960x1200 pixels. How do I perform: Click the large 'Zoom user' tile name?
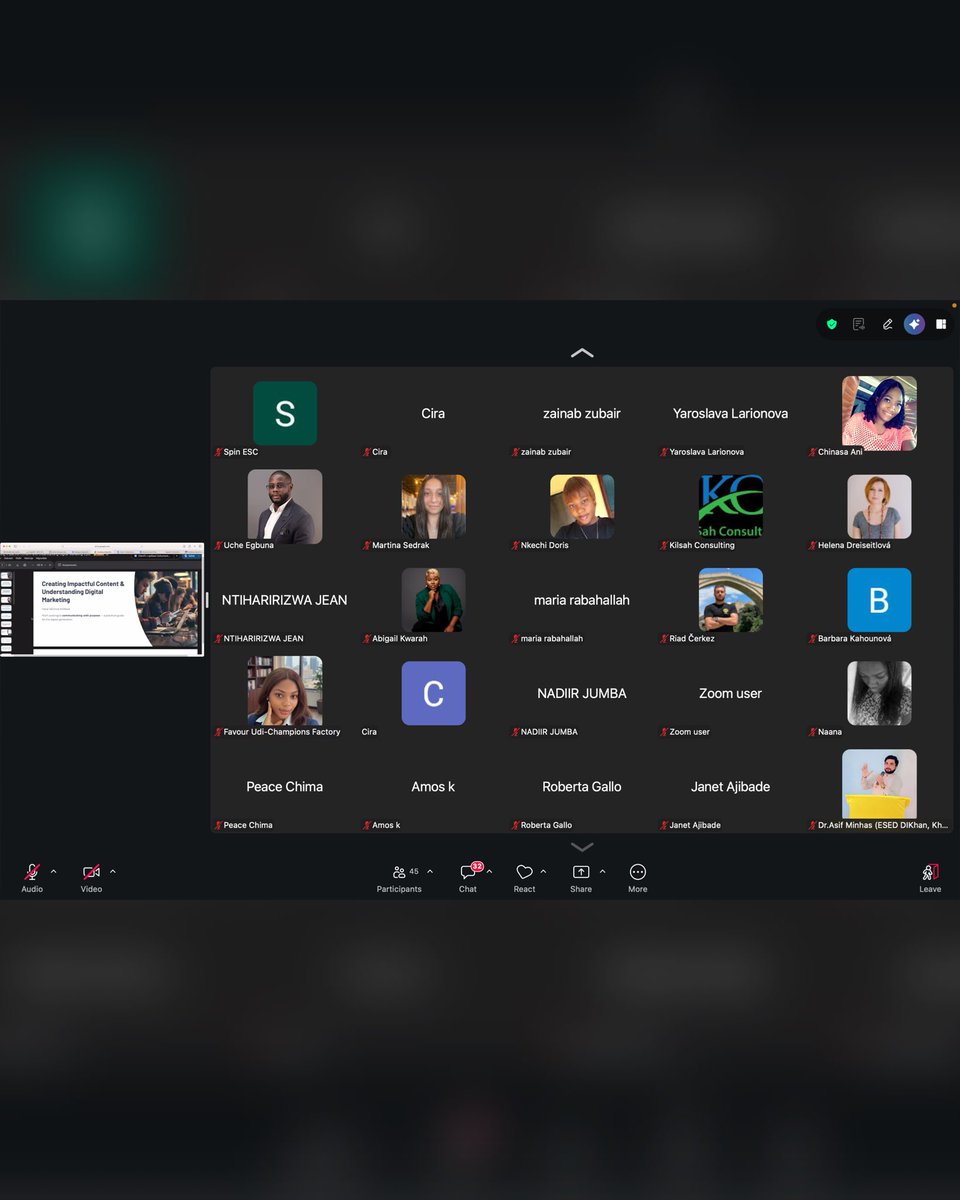tap(731, 693)
